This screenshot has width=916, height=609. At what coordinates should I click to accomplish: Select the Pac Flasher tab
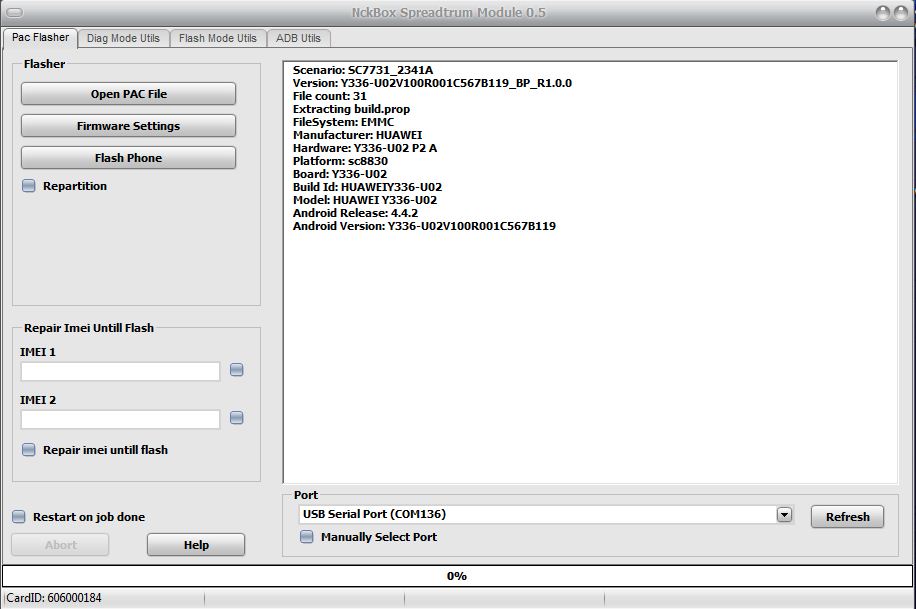[40, 37]
